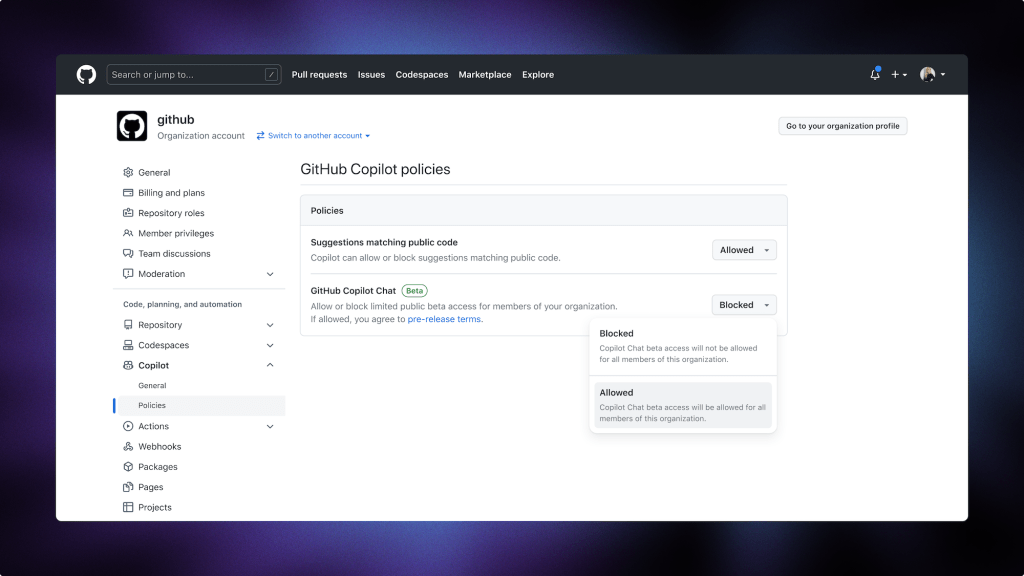Click the GitHub logo icon

point(86,74)
